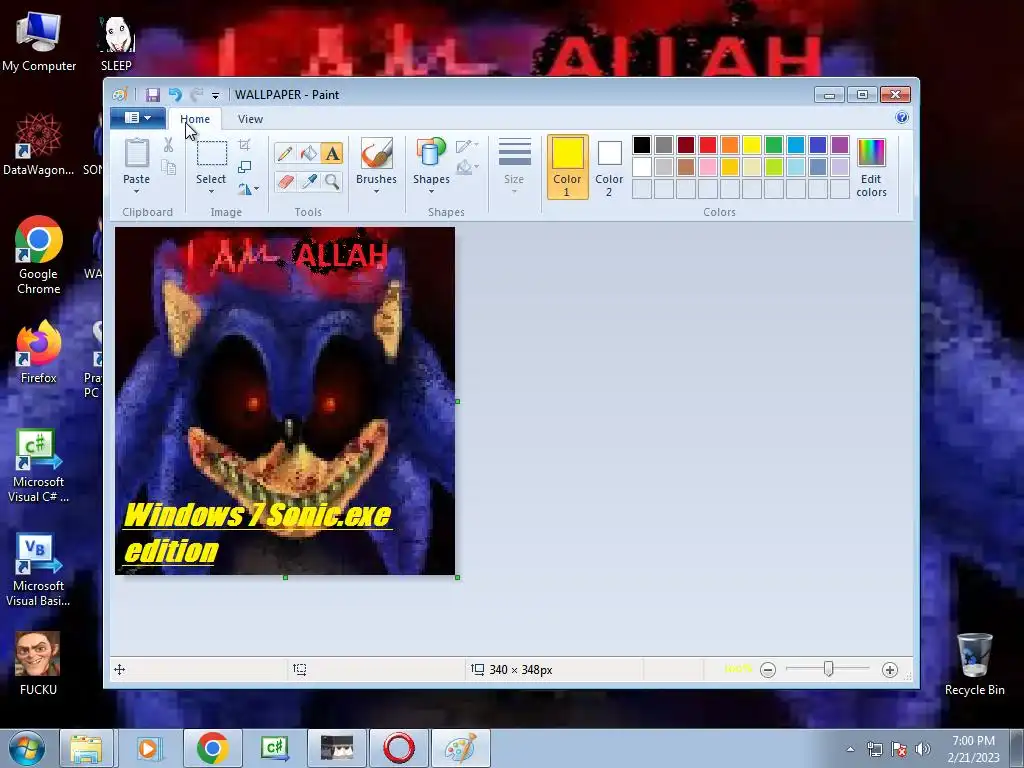The image size is (1024, 768).
Task: Click the Resize icon in Image group
Action: click(x=244, y=167)
